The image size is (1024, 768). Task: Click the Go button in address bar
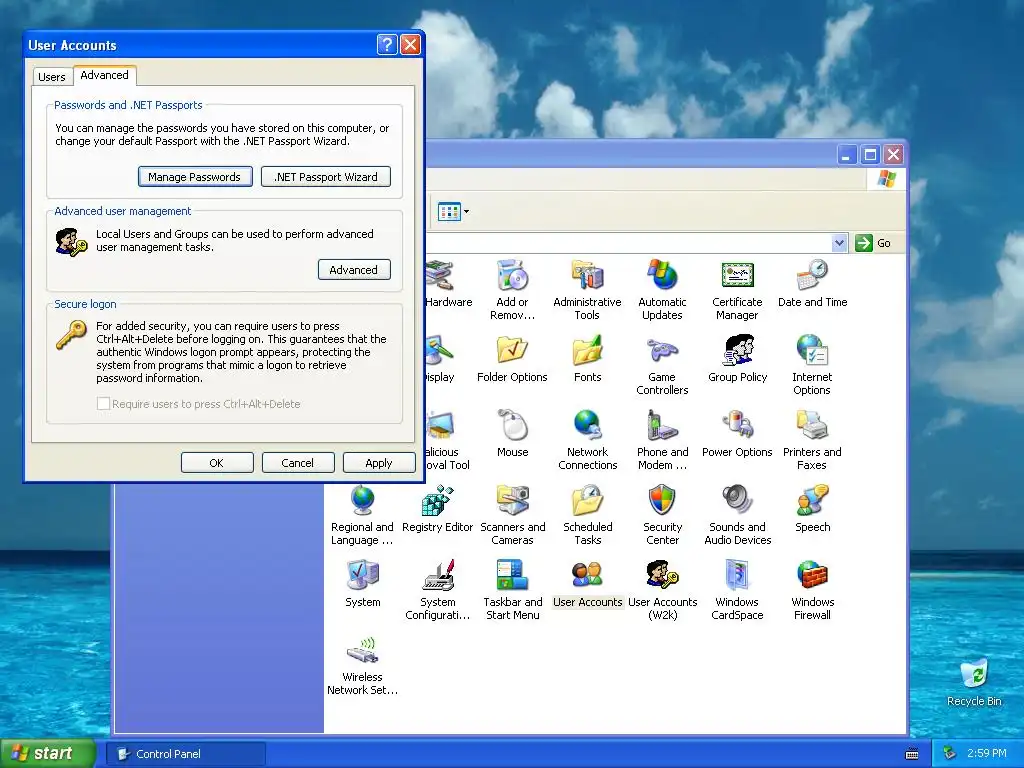pyautogui.click(x=873, y=243)
